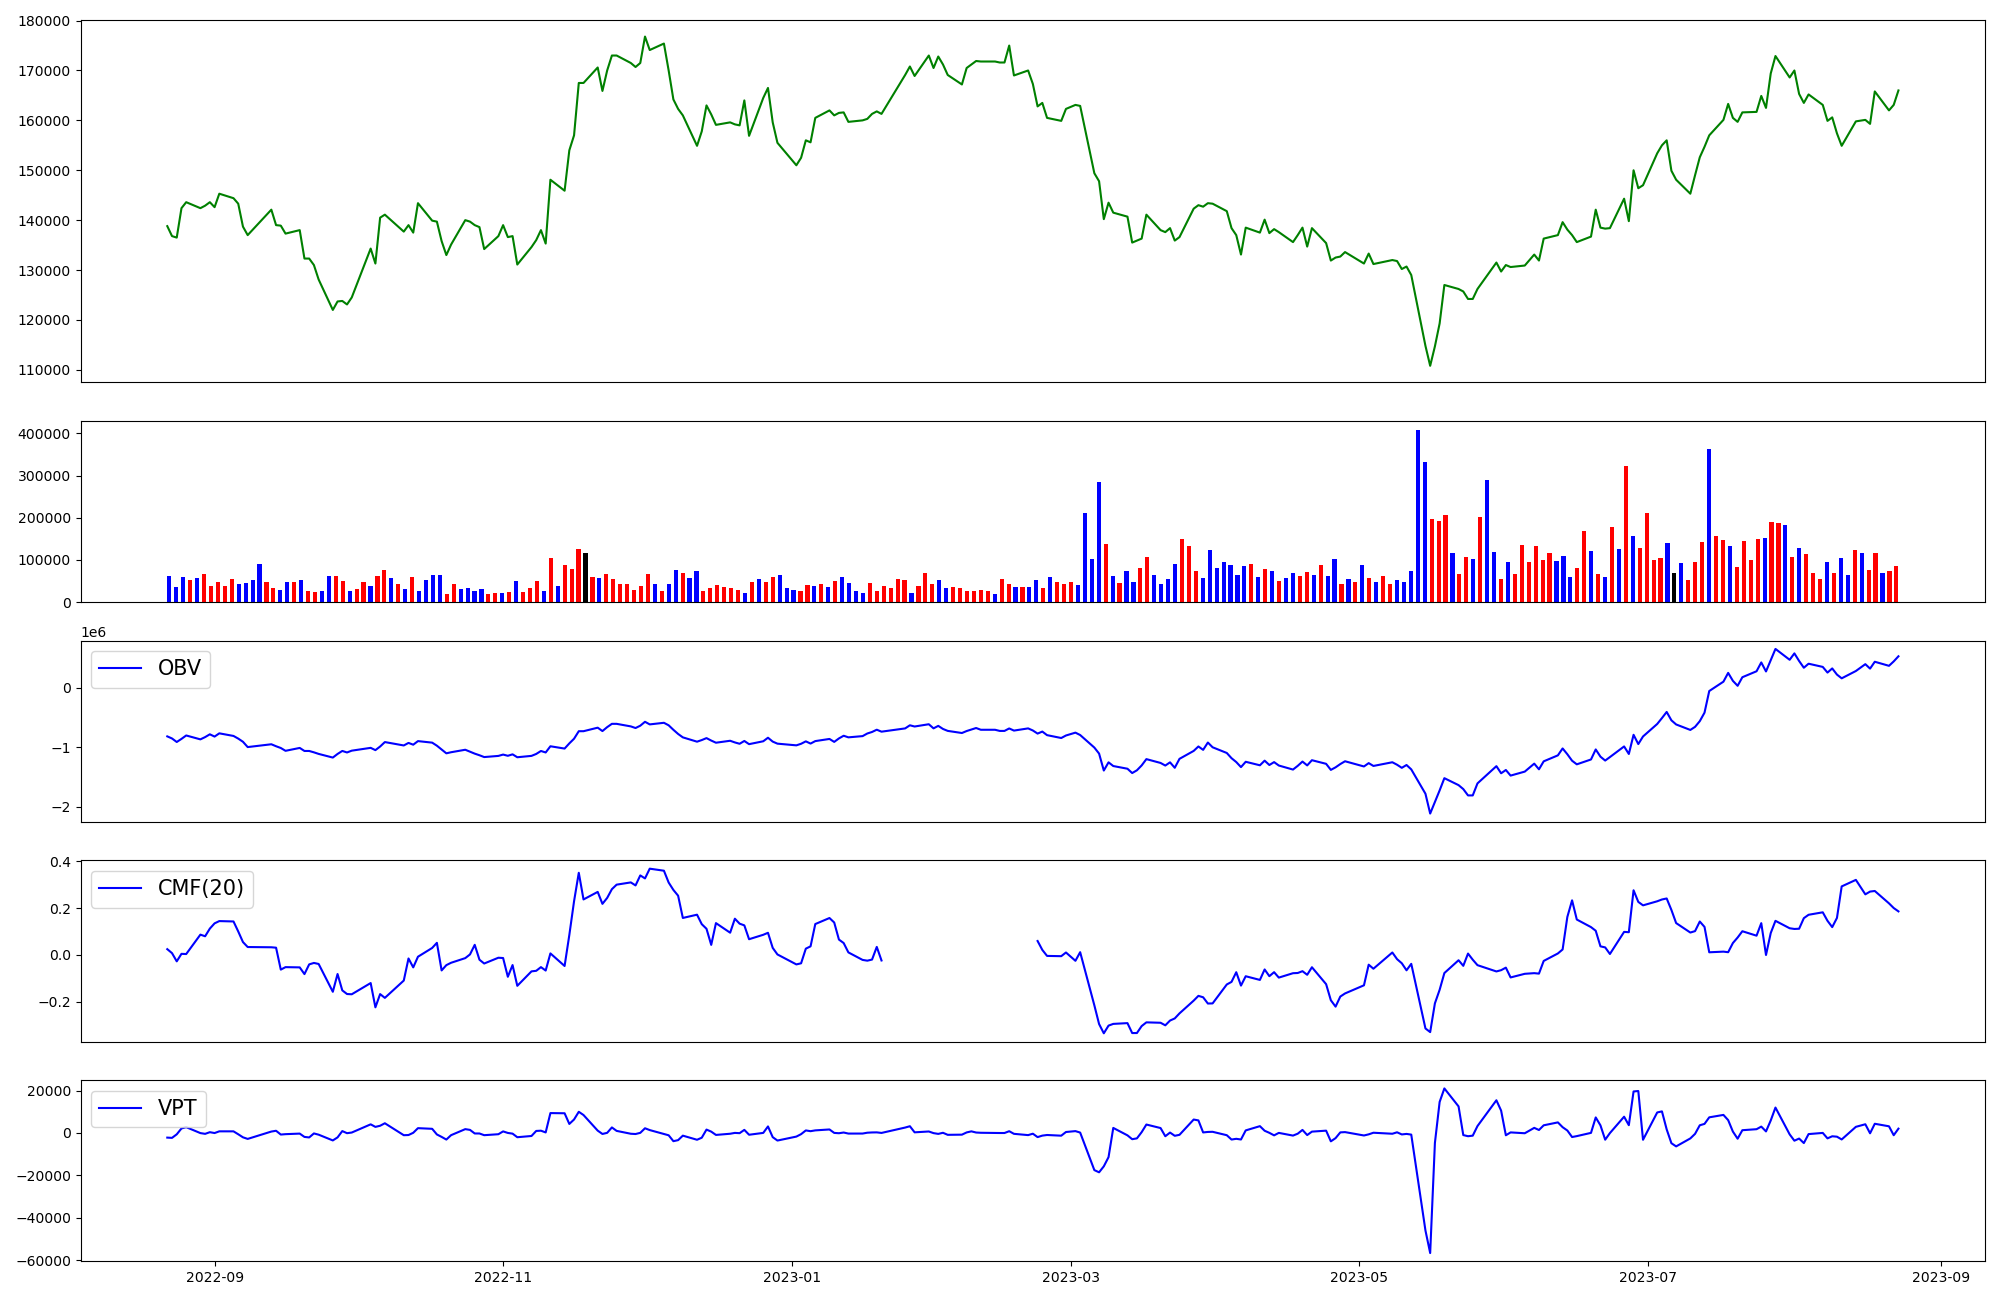
Task: Click the OBV legend box
Action: point(151,669)
